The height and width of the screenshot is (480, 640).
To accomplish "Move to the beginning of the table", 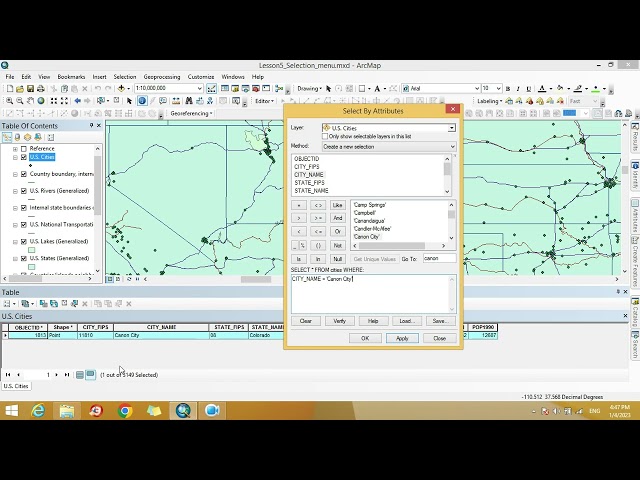I will [8, 375].
